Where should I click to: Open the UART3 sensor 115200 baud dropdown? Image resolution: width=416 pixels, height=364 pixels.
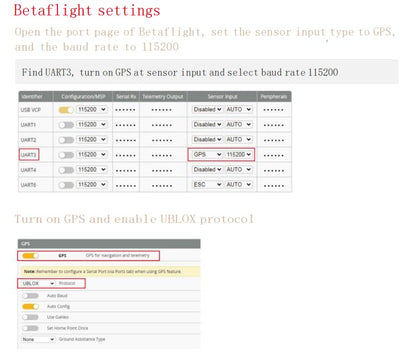coord(238,155)
